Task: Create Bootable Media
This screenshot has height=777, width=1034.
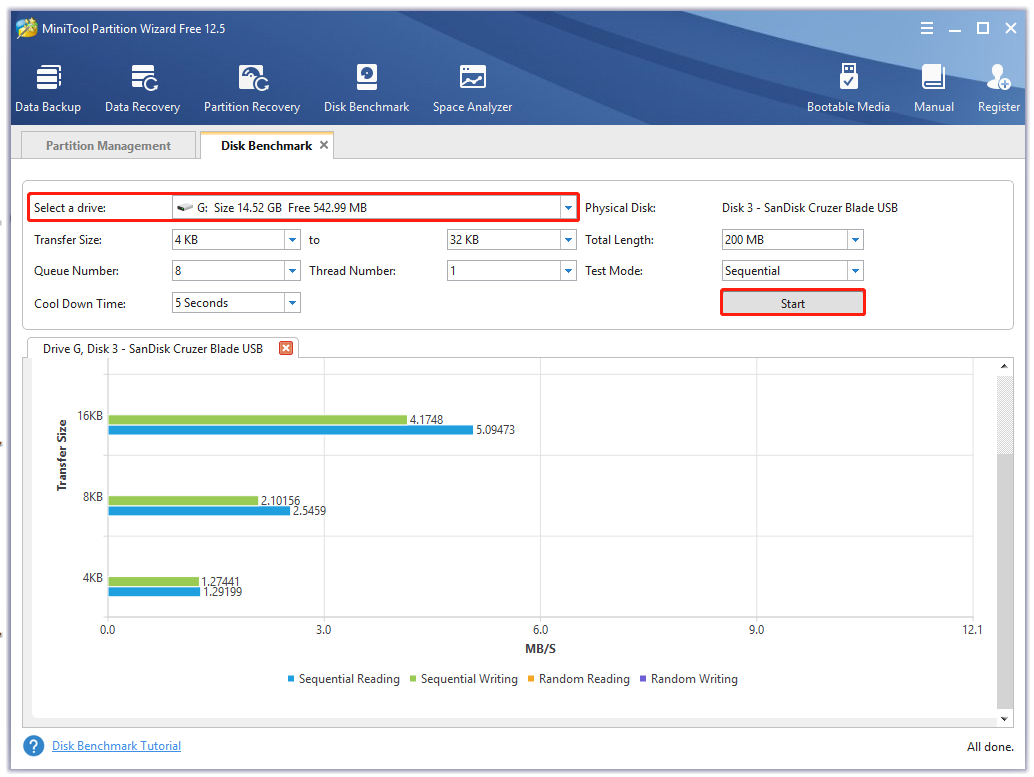Action: [848, 88]
